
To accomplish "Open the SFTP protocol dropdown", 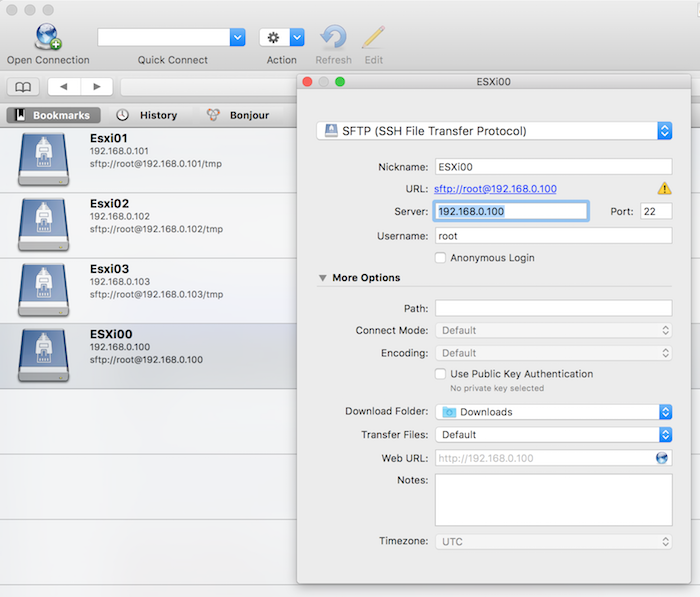I will click(x=494, y=131).
